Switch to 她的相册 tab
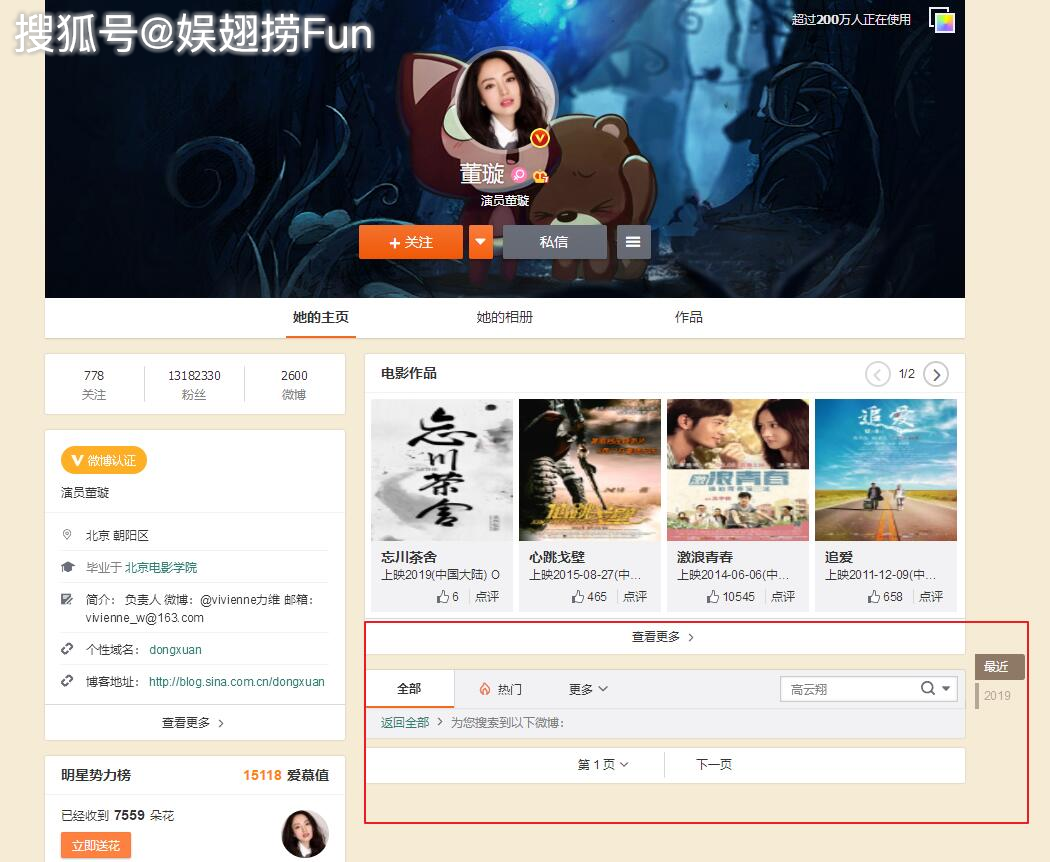Screen dimensions: 1050x862 pos(504,317)
